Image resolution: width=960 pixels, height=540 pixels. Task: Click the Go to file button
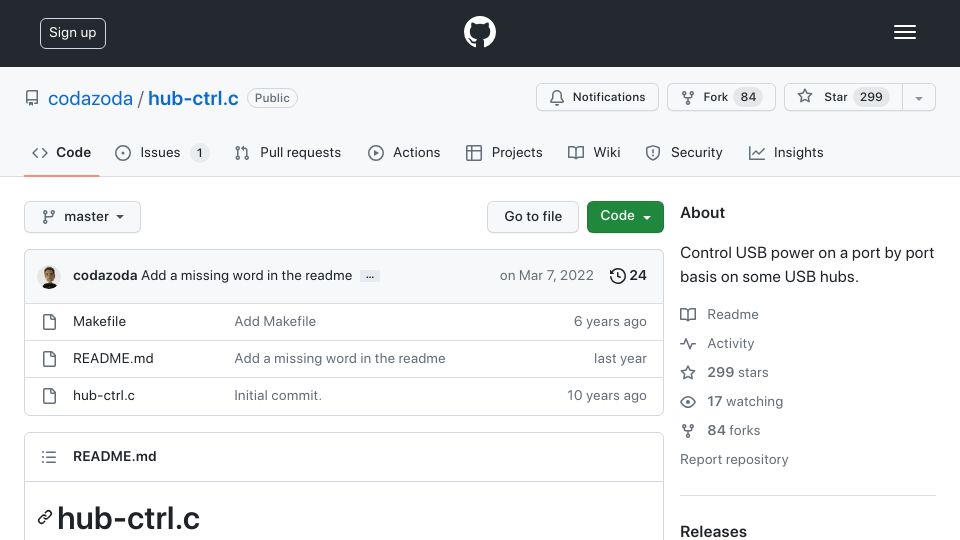click(533, 217)
